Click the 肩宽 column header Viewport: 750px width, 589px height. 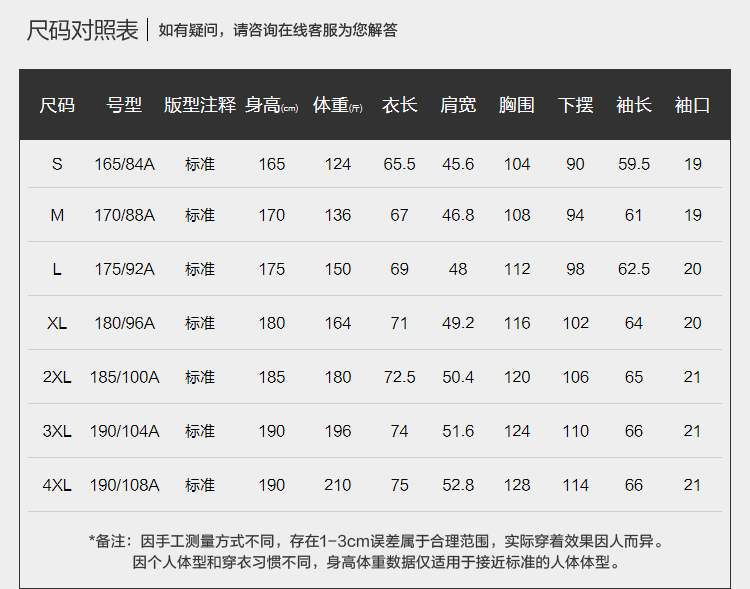pos(458,105)
